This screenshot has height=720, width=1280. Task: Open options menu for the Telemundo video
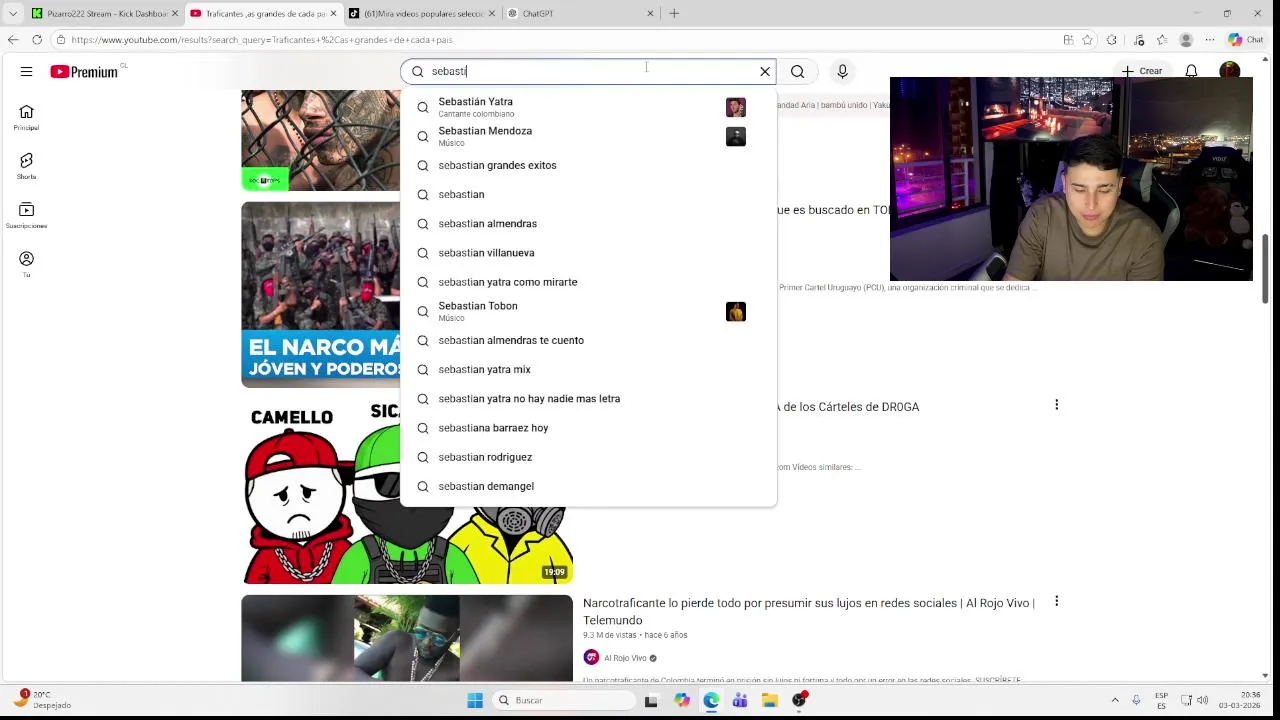(1056, 601)
